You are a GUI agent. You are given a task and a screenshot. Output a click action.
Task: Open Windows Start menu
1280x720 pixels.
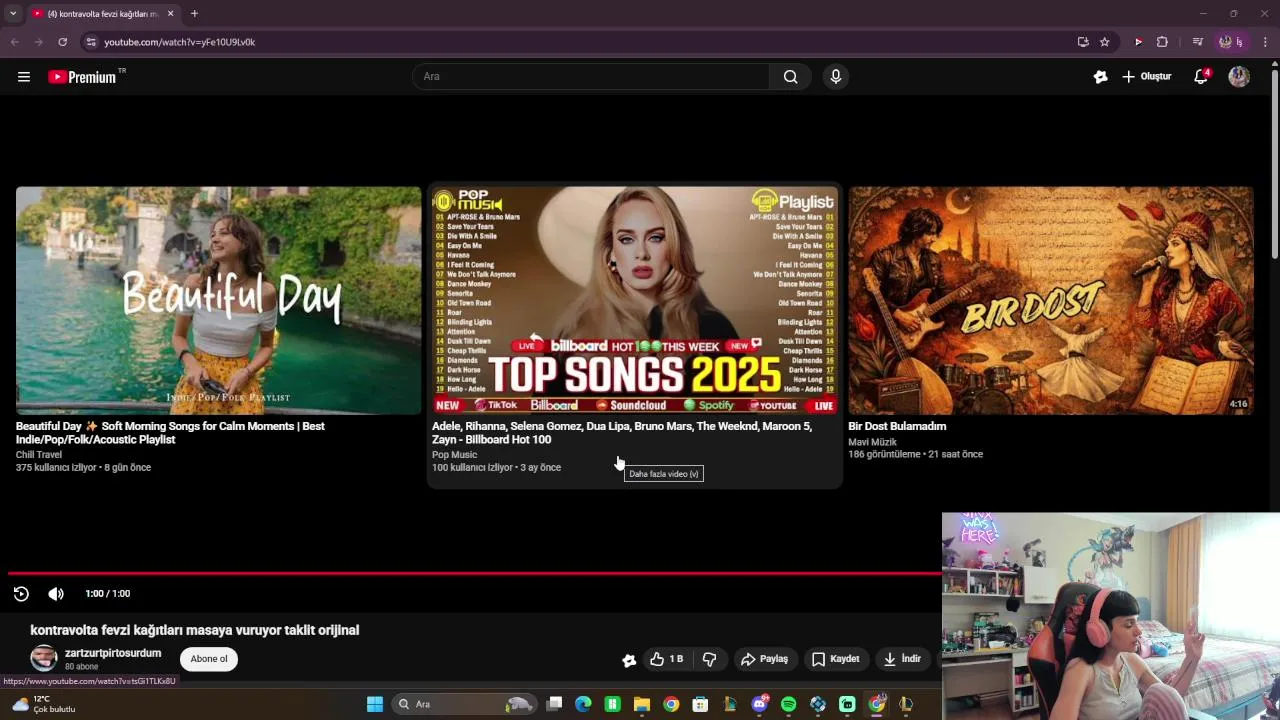pos(375,704)
